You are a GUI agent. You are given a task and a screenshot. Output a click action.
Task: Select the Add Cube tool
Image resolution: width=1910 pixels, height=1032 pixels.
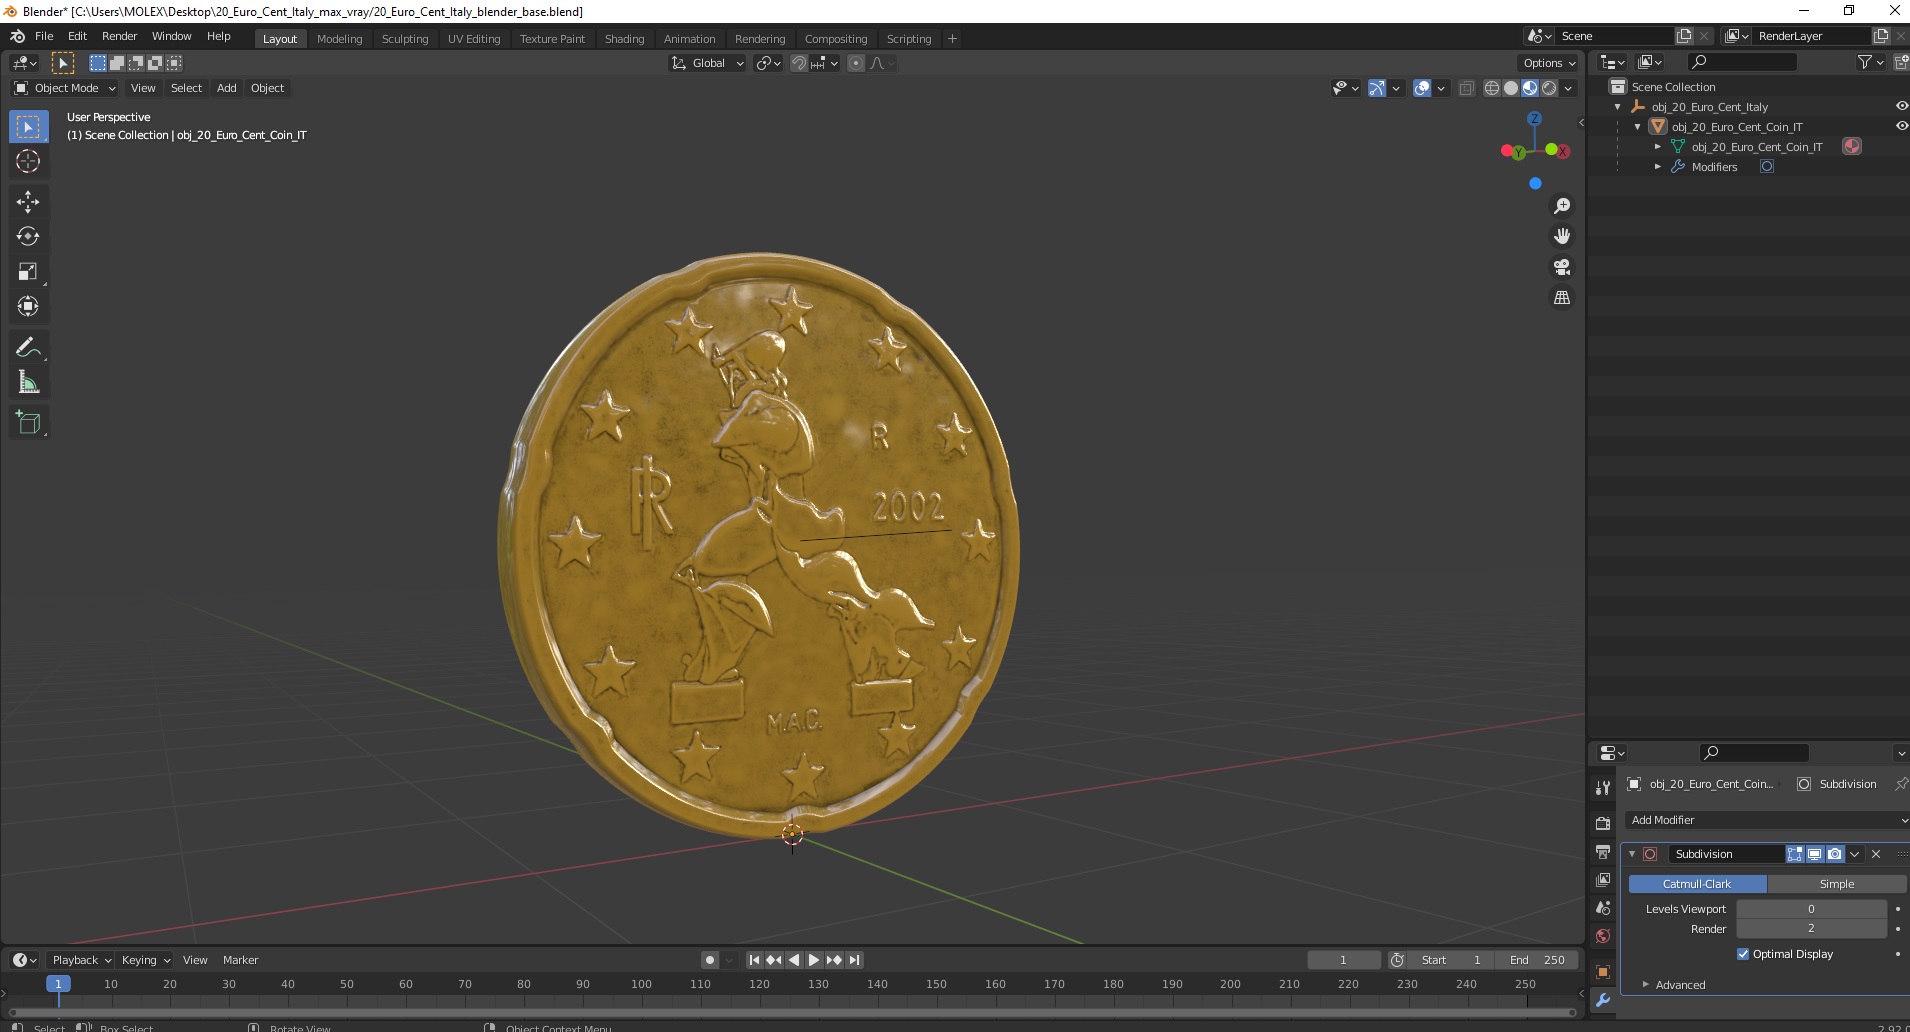click(28, 422)
